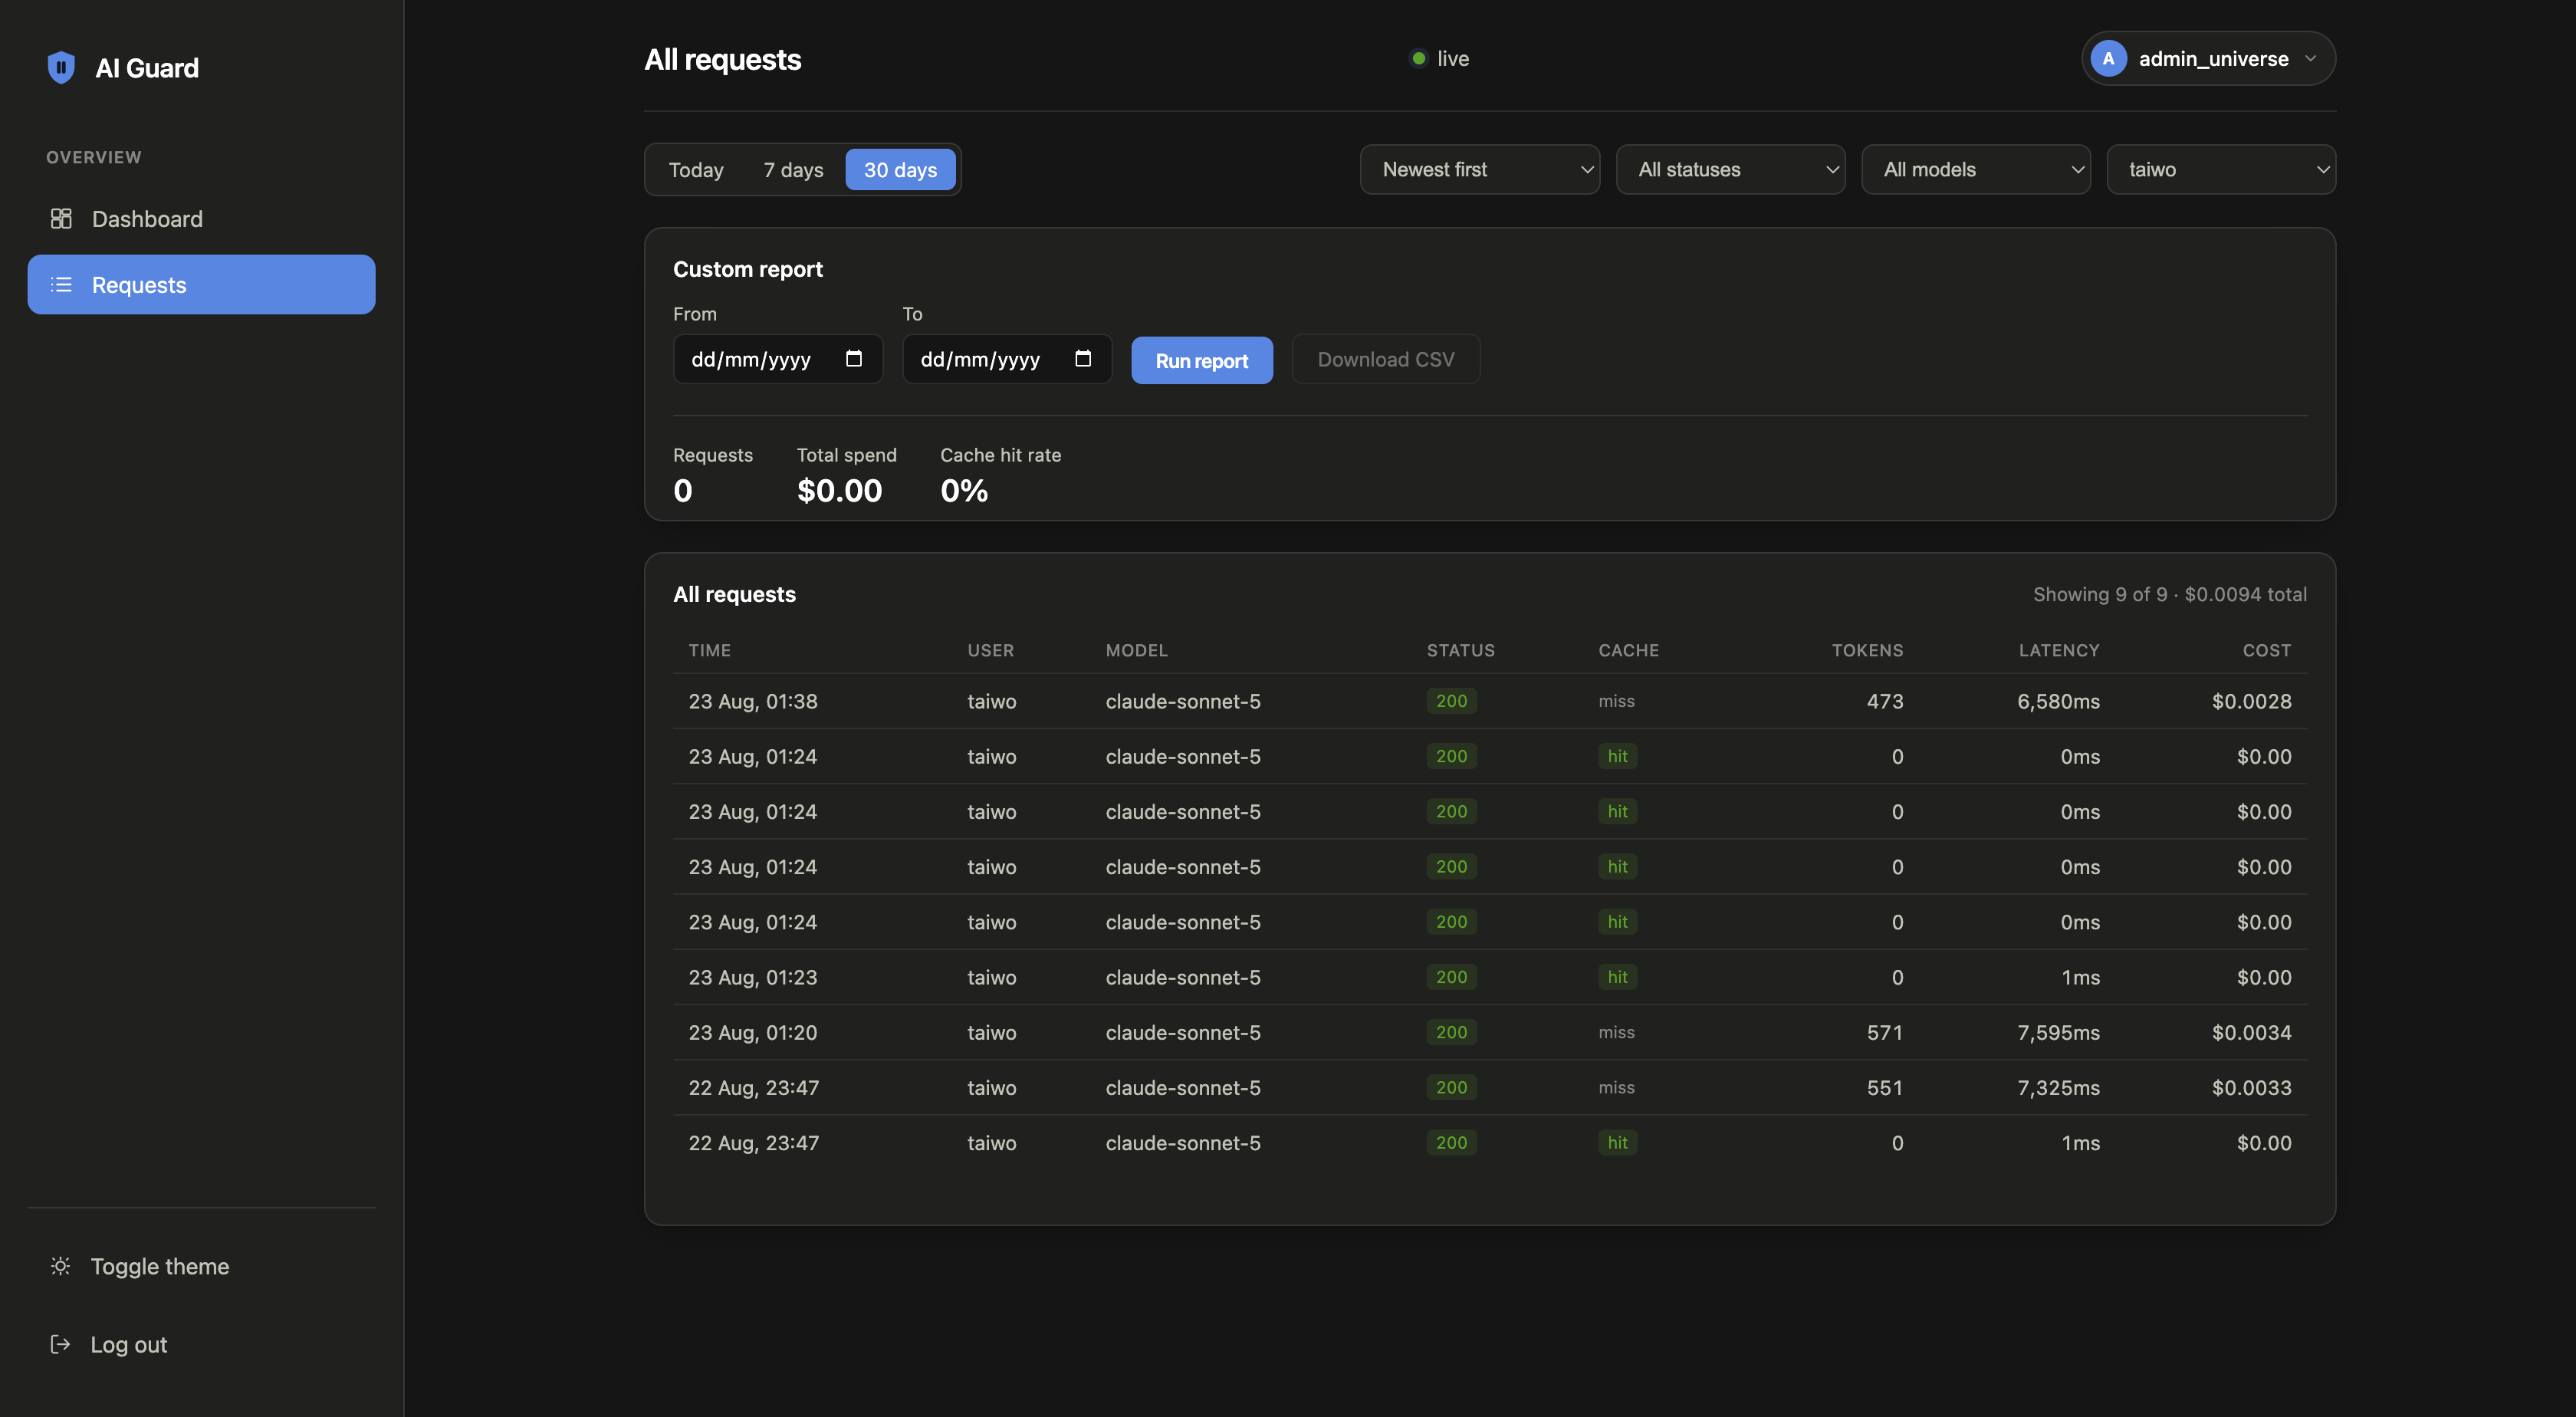
Task: Select the 30 days range tab
Action: (x=900, y=170)
